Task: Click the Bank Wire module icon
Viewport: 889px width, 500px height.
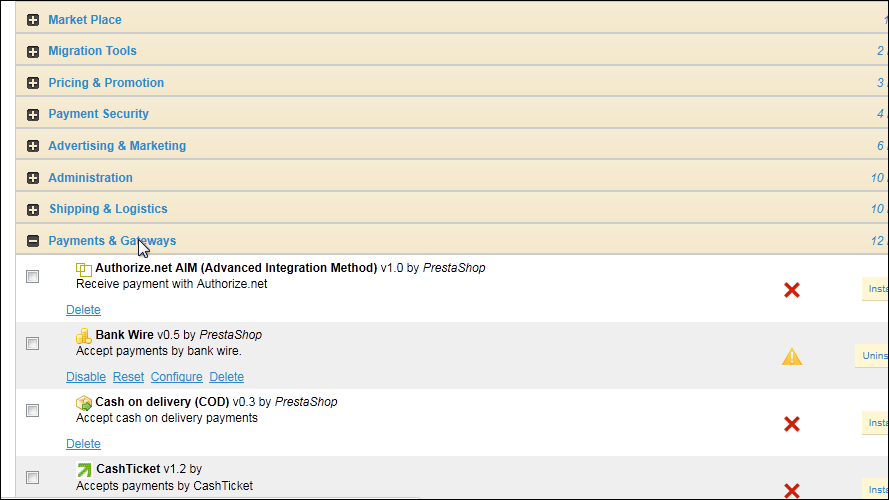Action: pos(84,335)
